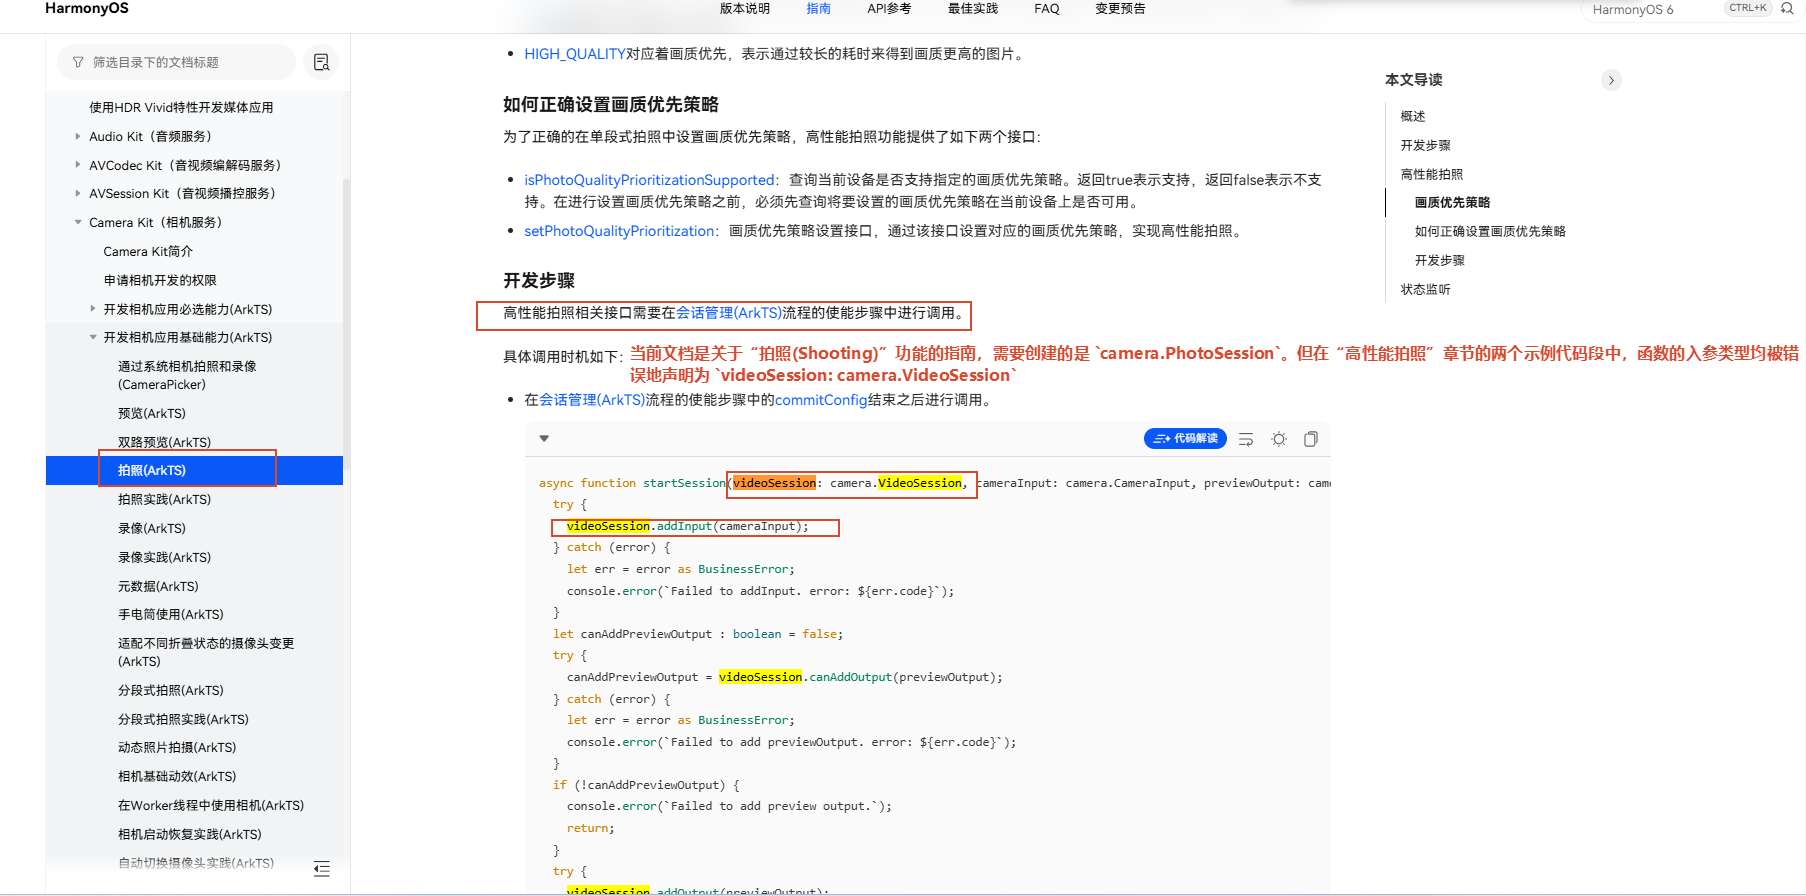
Task: Open 通过系统相机拍照和录像 (CameraPicker) item
Action: coord(187,375)
